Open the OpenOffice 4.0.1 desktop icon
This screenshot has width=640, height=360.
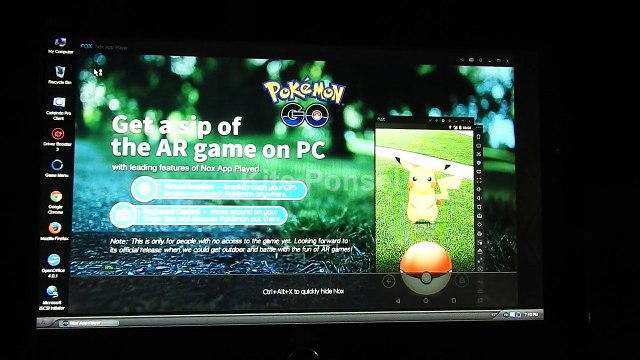(53, 265)
